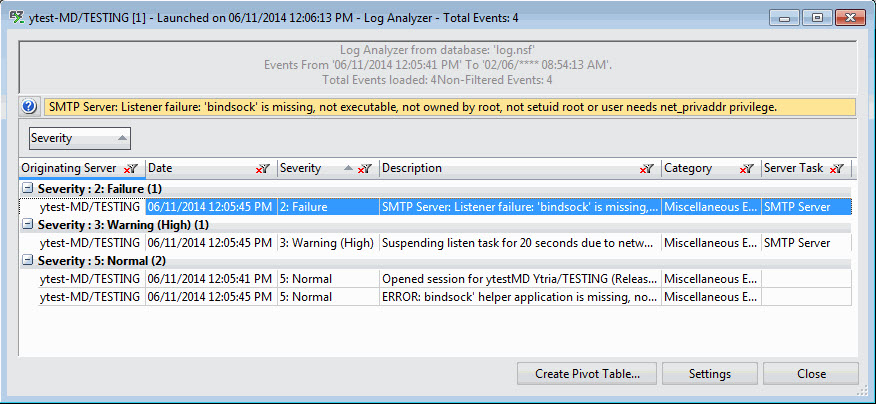Collapse the Severity 2: Failure group
Image resolution: width=876 pixels, height=404 pixels.
coord(27,188)
